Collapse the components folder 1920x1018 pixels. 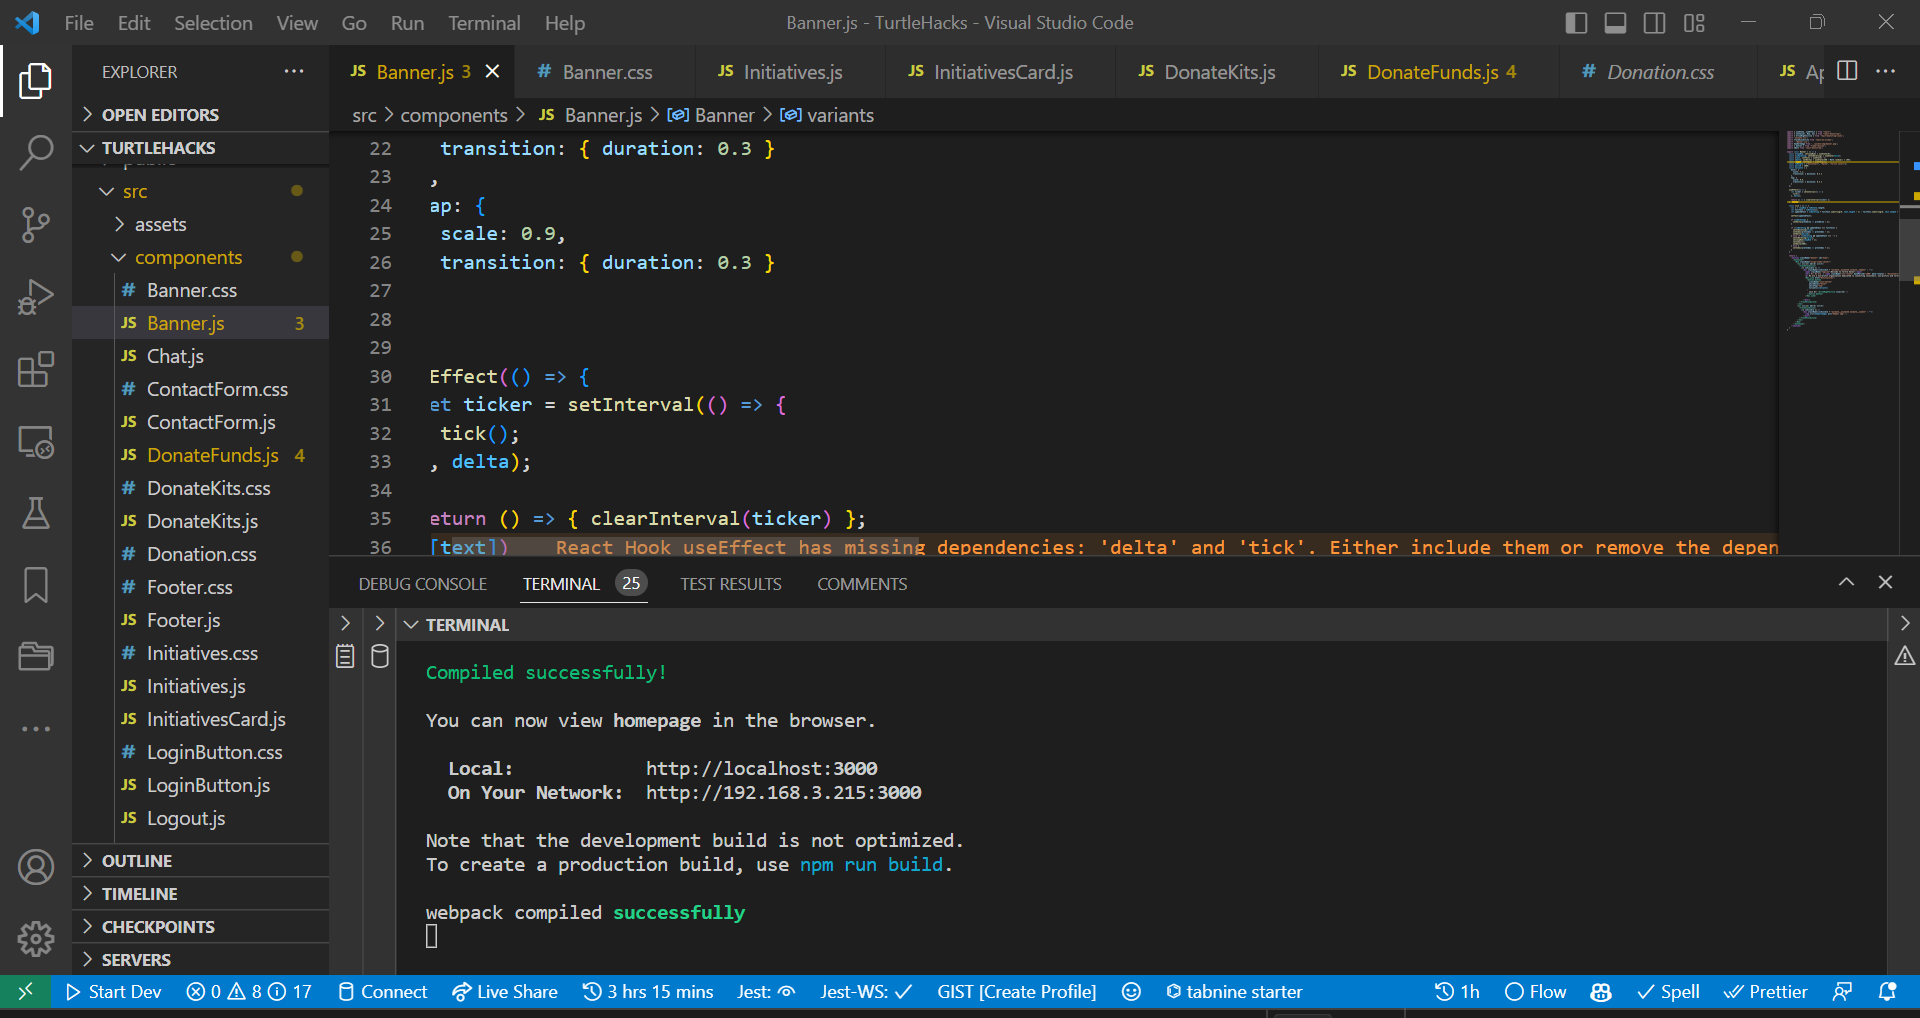tap(188, 258)
